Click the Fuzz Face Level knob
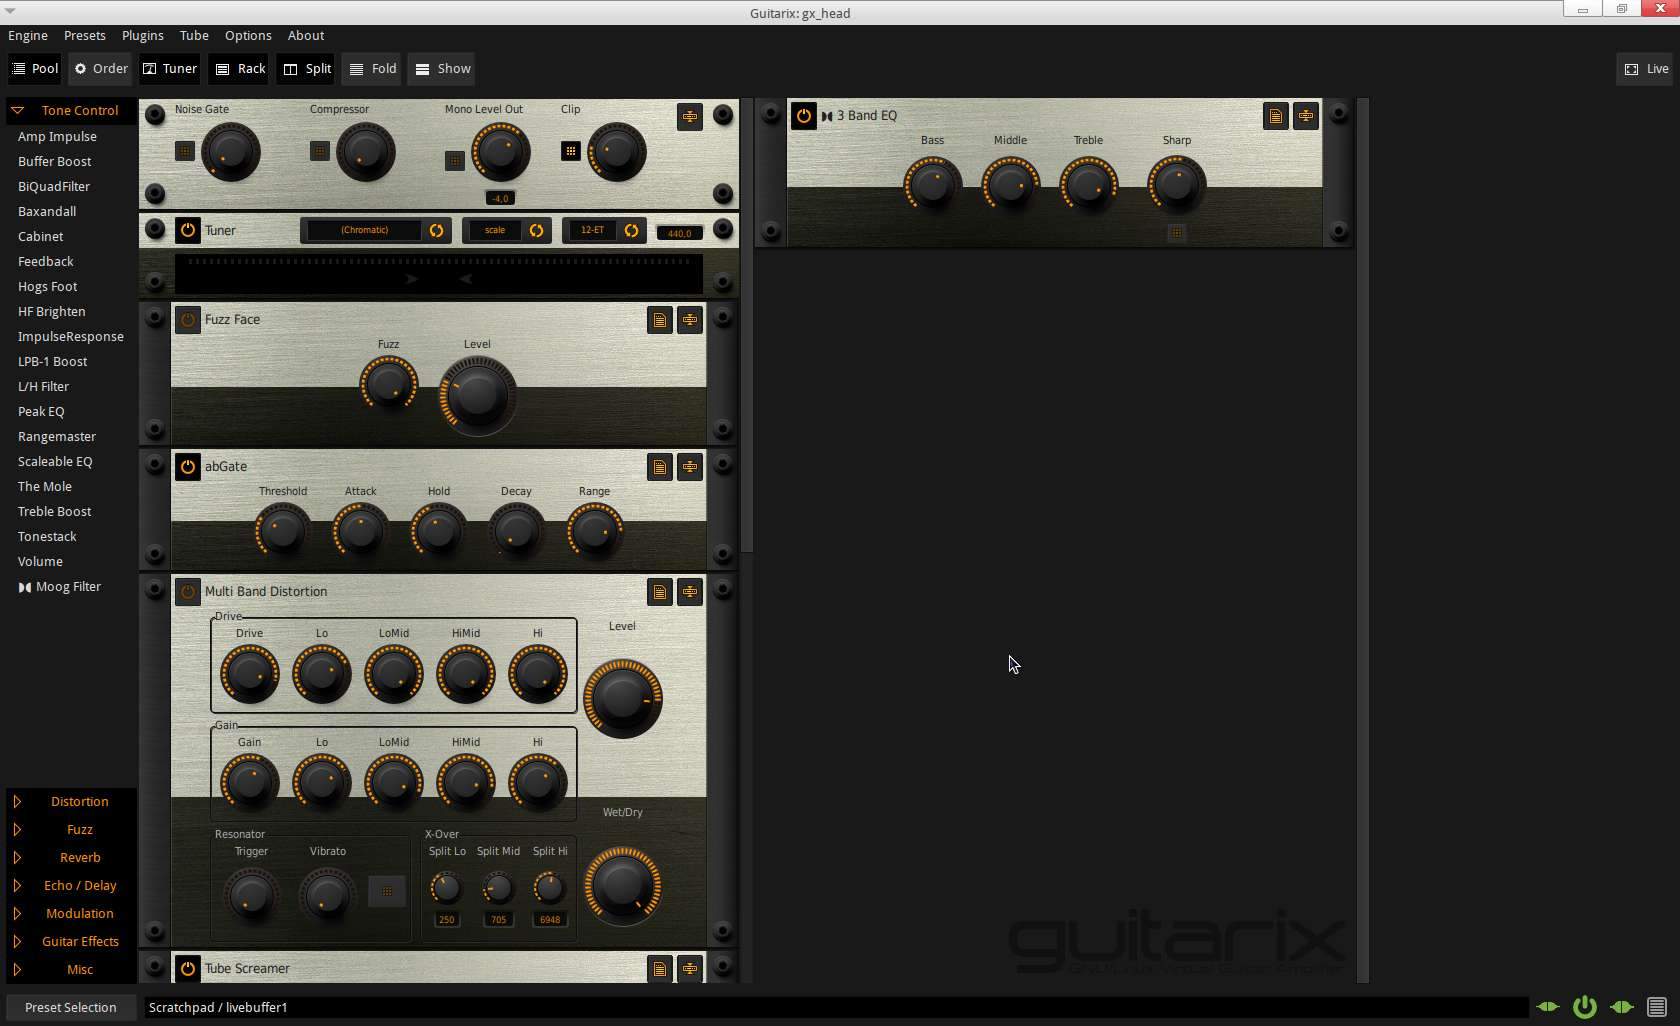The image size is (1680, 1026). pyautogui.click(x=477, y=395)
